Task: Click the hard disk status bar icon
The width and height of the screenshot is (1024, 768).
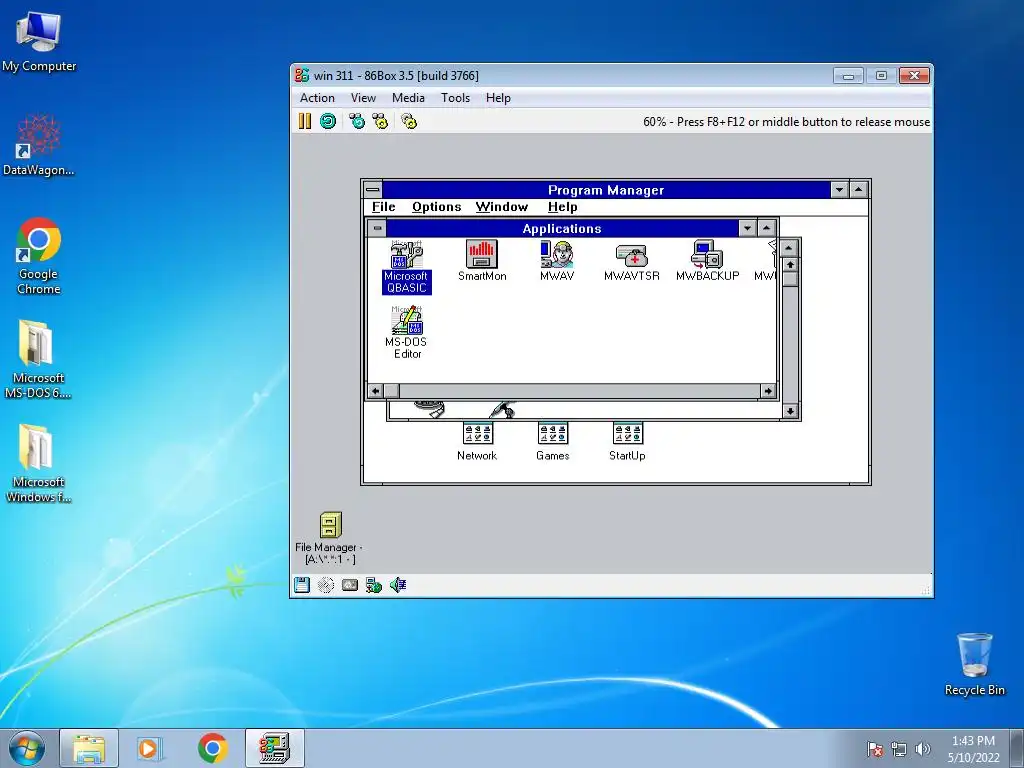Action: pos(350,585)
